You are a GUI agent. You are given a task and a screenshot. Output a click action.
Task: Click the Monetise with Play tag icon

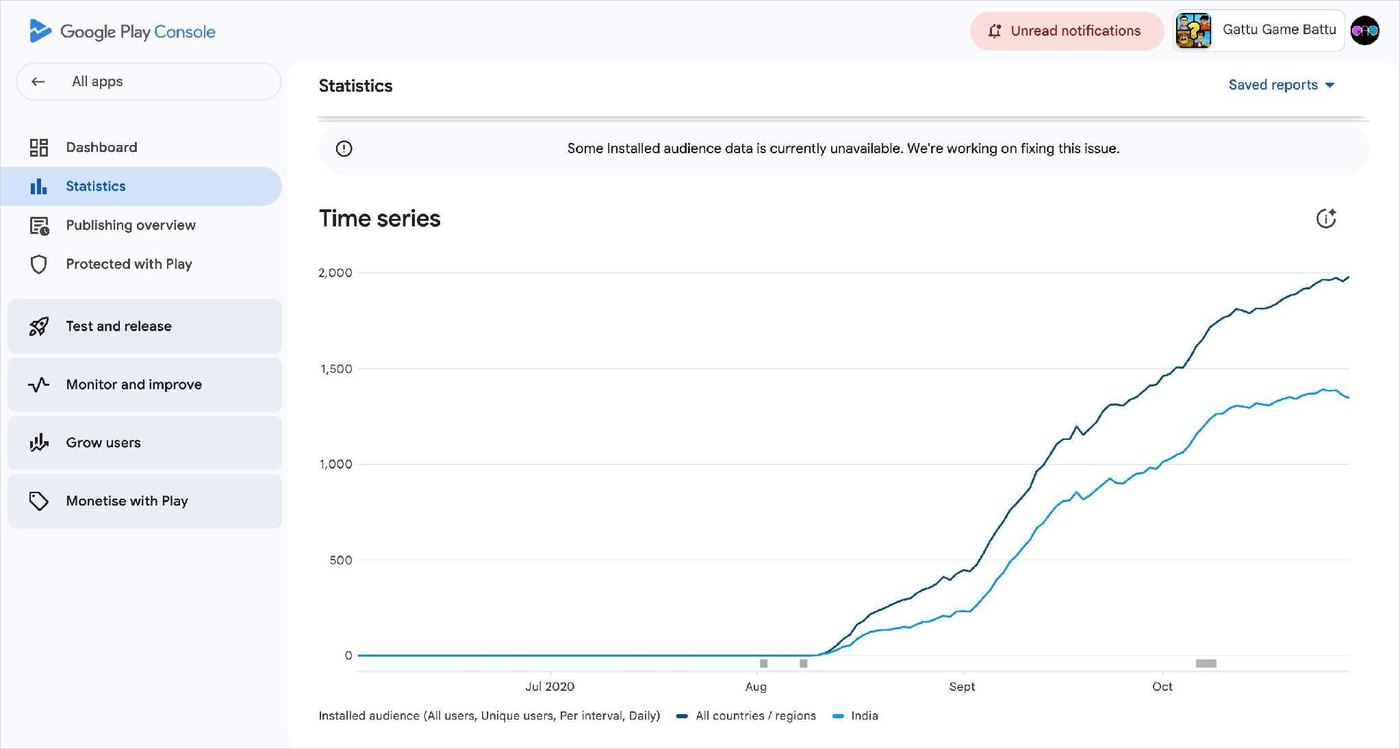39,501
